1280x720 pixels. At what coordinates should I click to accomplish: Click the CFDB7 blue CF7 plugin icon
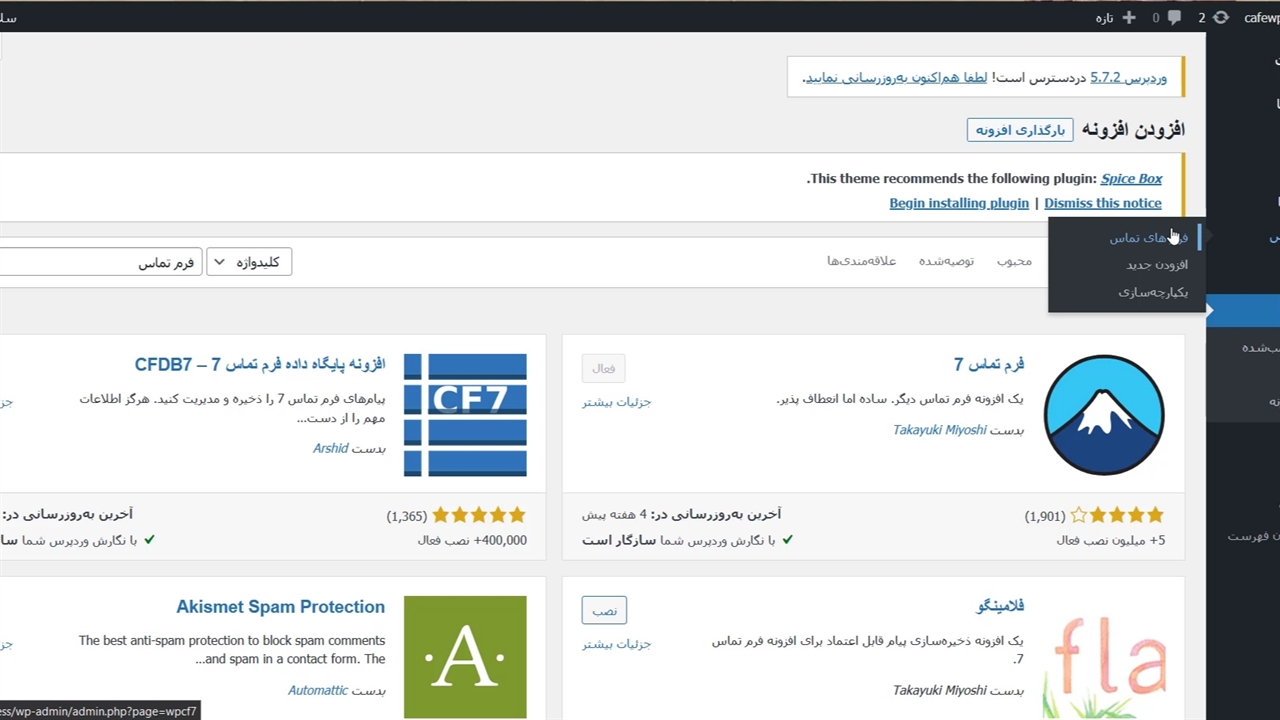coord(465,414)
